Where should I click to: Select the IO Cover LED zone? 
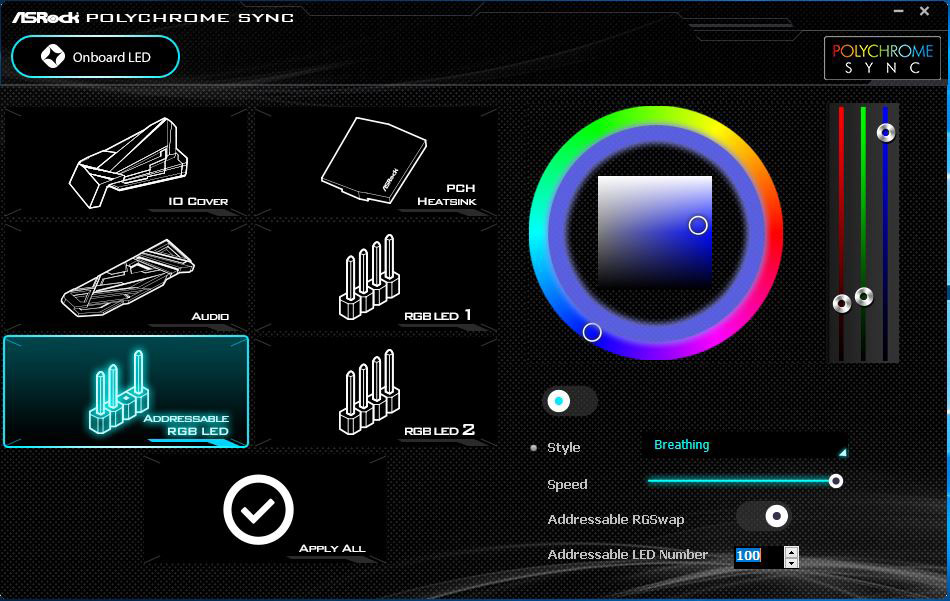[126, 162]
